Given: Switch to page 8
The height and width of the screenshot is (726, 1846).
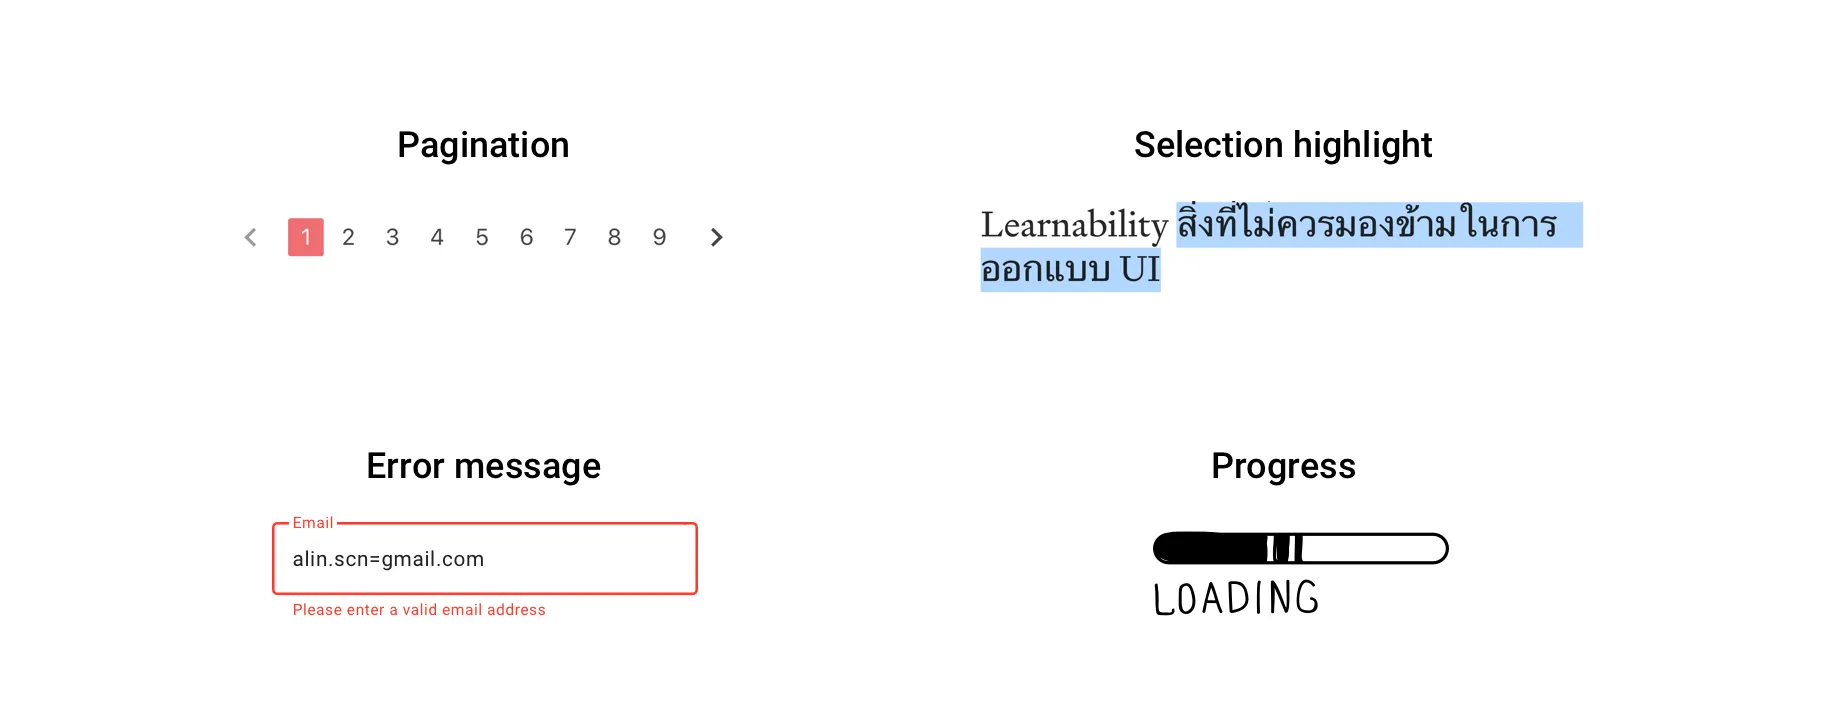Looking at the screenshot, I should 614,237.
